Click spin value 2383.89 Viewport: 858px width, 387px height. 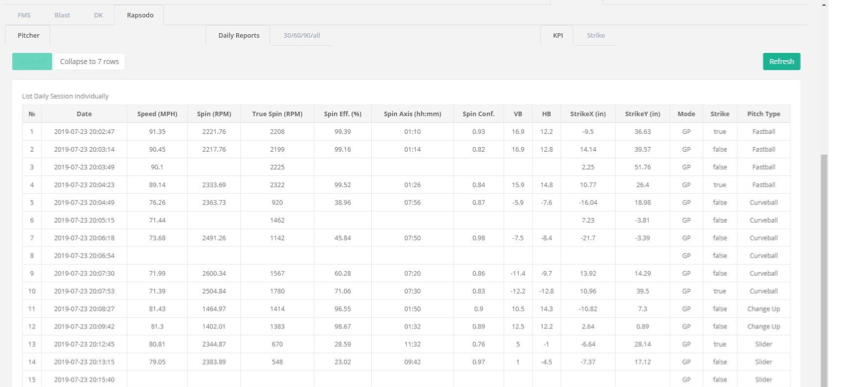(214, 362)
